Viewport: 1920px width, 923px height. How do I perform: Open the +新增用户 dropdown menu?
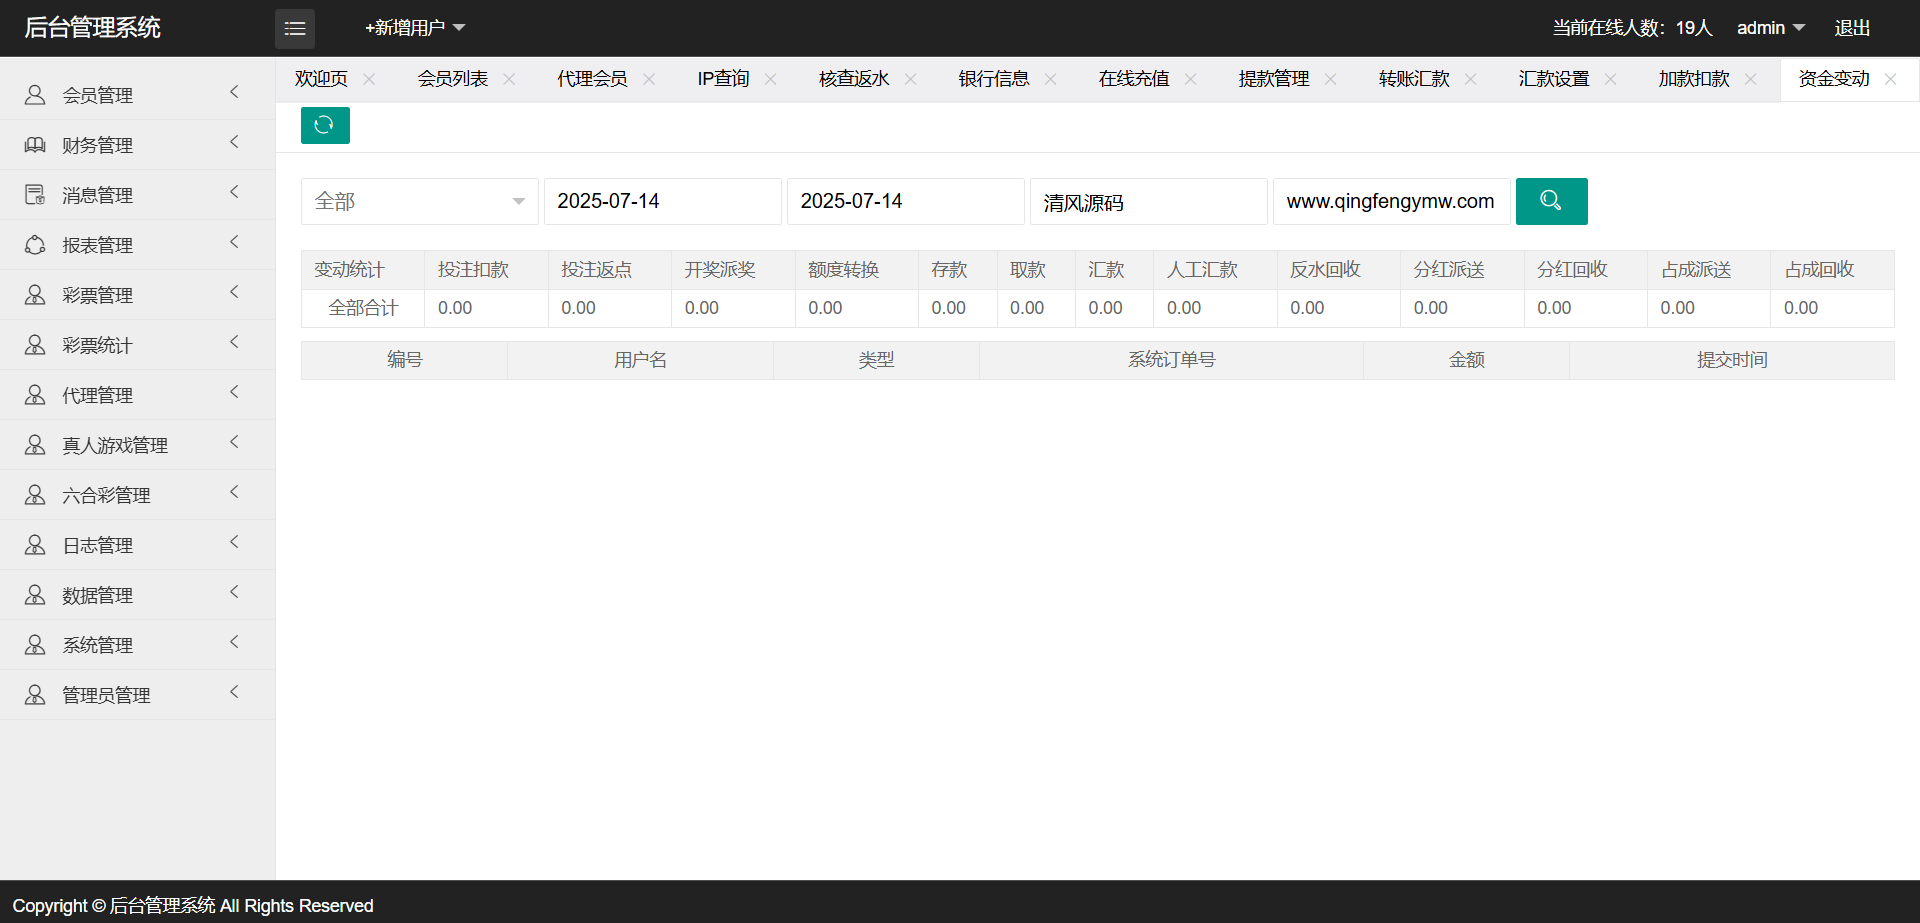415,28
